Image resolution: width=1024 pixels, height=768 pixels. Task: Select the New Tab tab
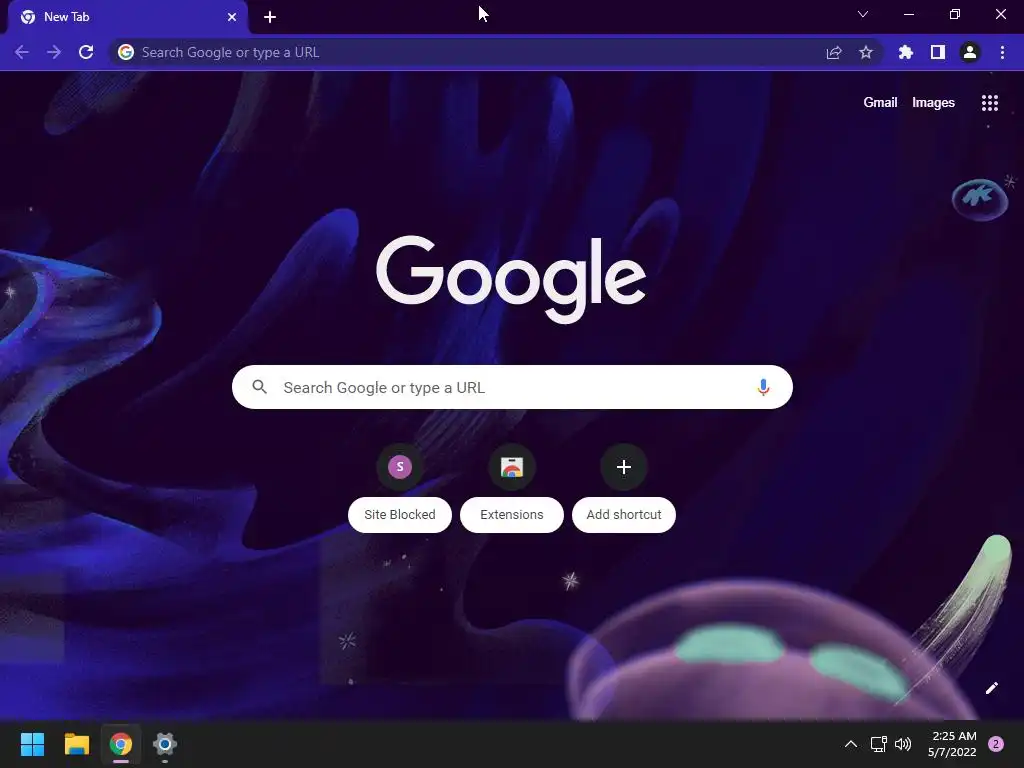pos(128,17)
